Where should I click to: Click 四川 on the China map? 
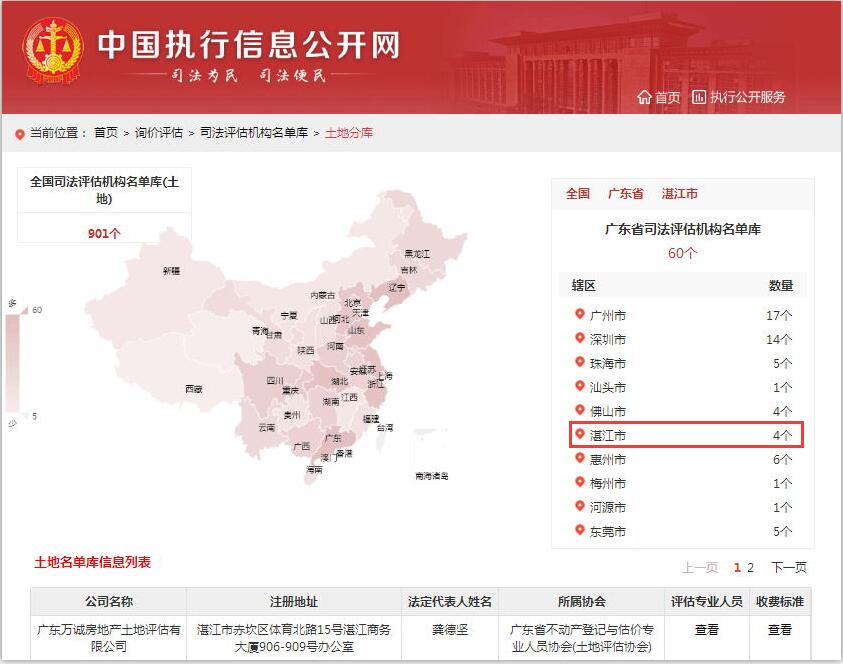coord(275,380)
